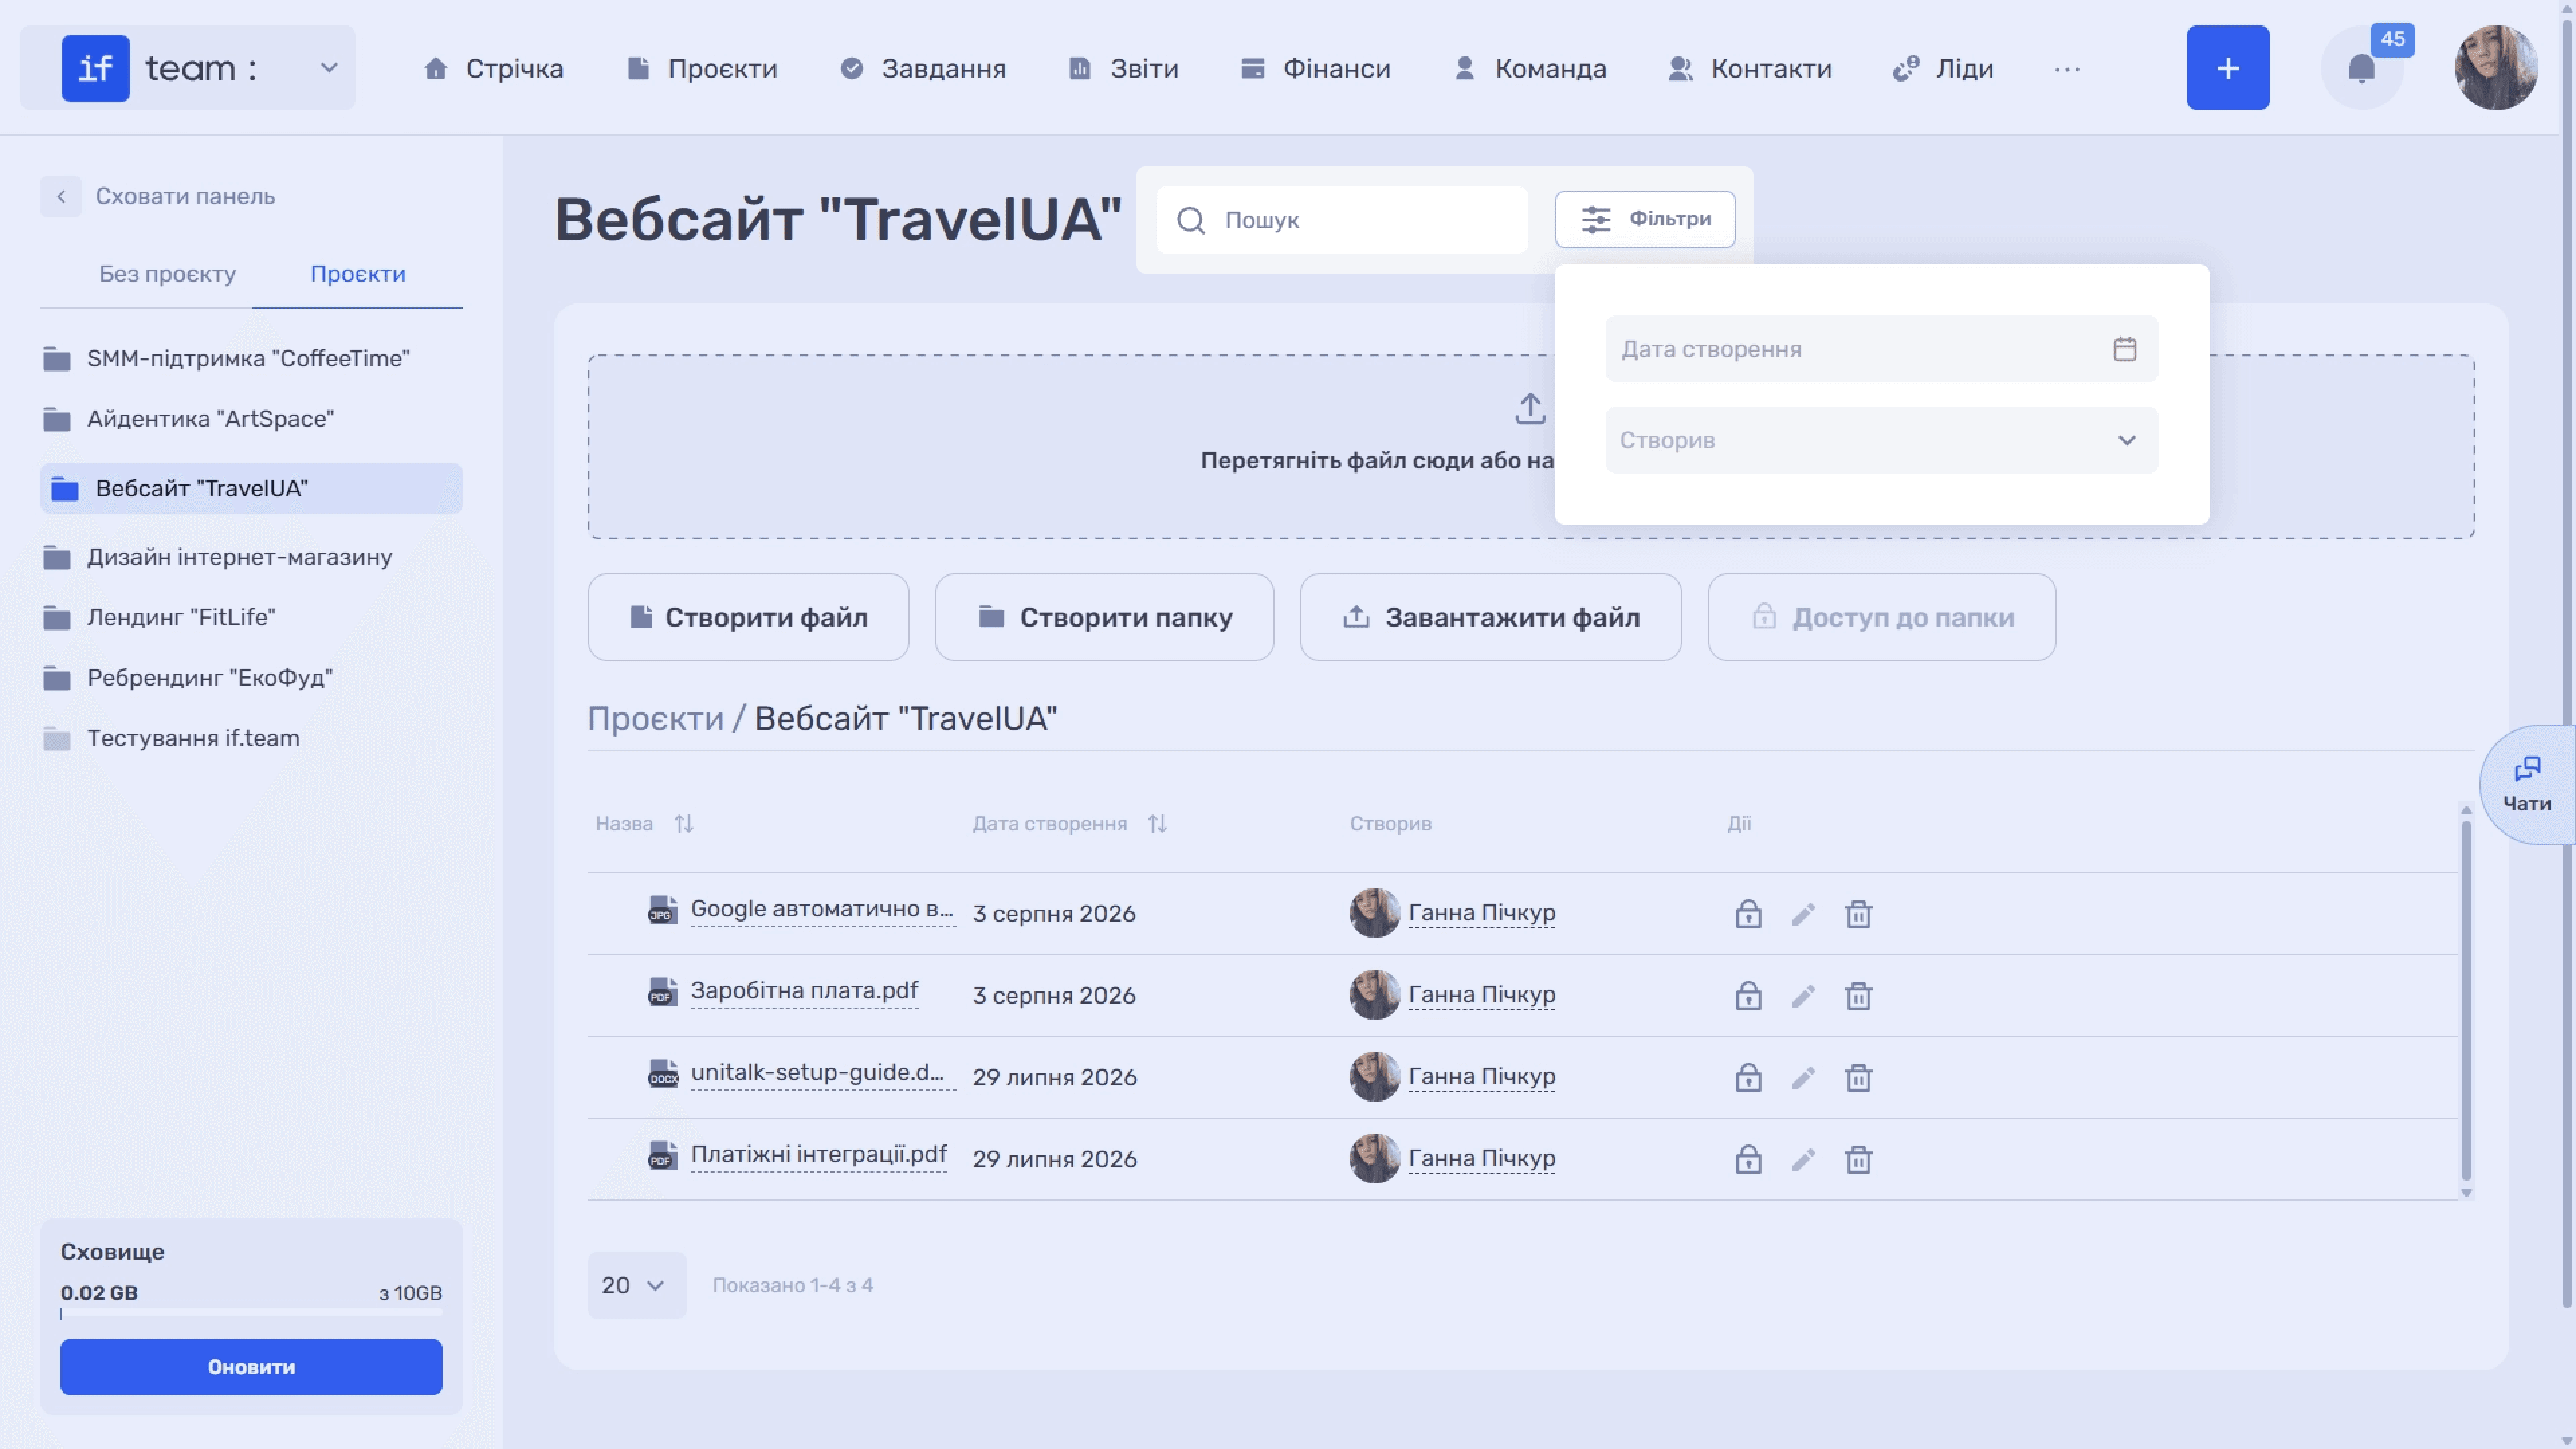Edit Платіжні інтеграції.pdf with pencil icon

point(1803,1160)
